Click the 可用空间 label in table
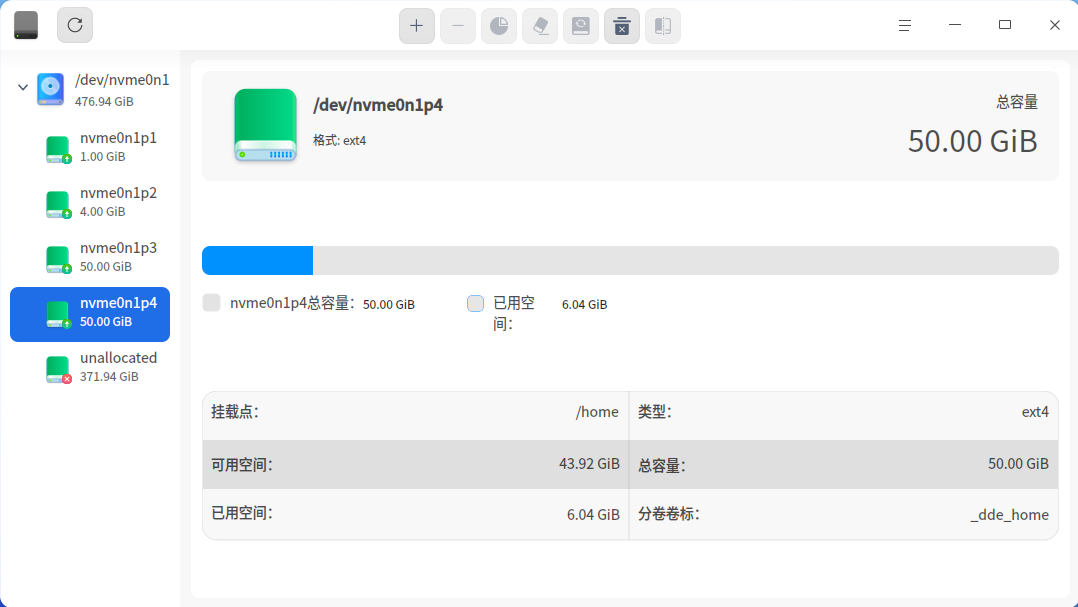Screen dimensions: 1078x607 click(x=242, y=465)
